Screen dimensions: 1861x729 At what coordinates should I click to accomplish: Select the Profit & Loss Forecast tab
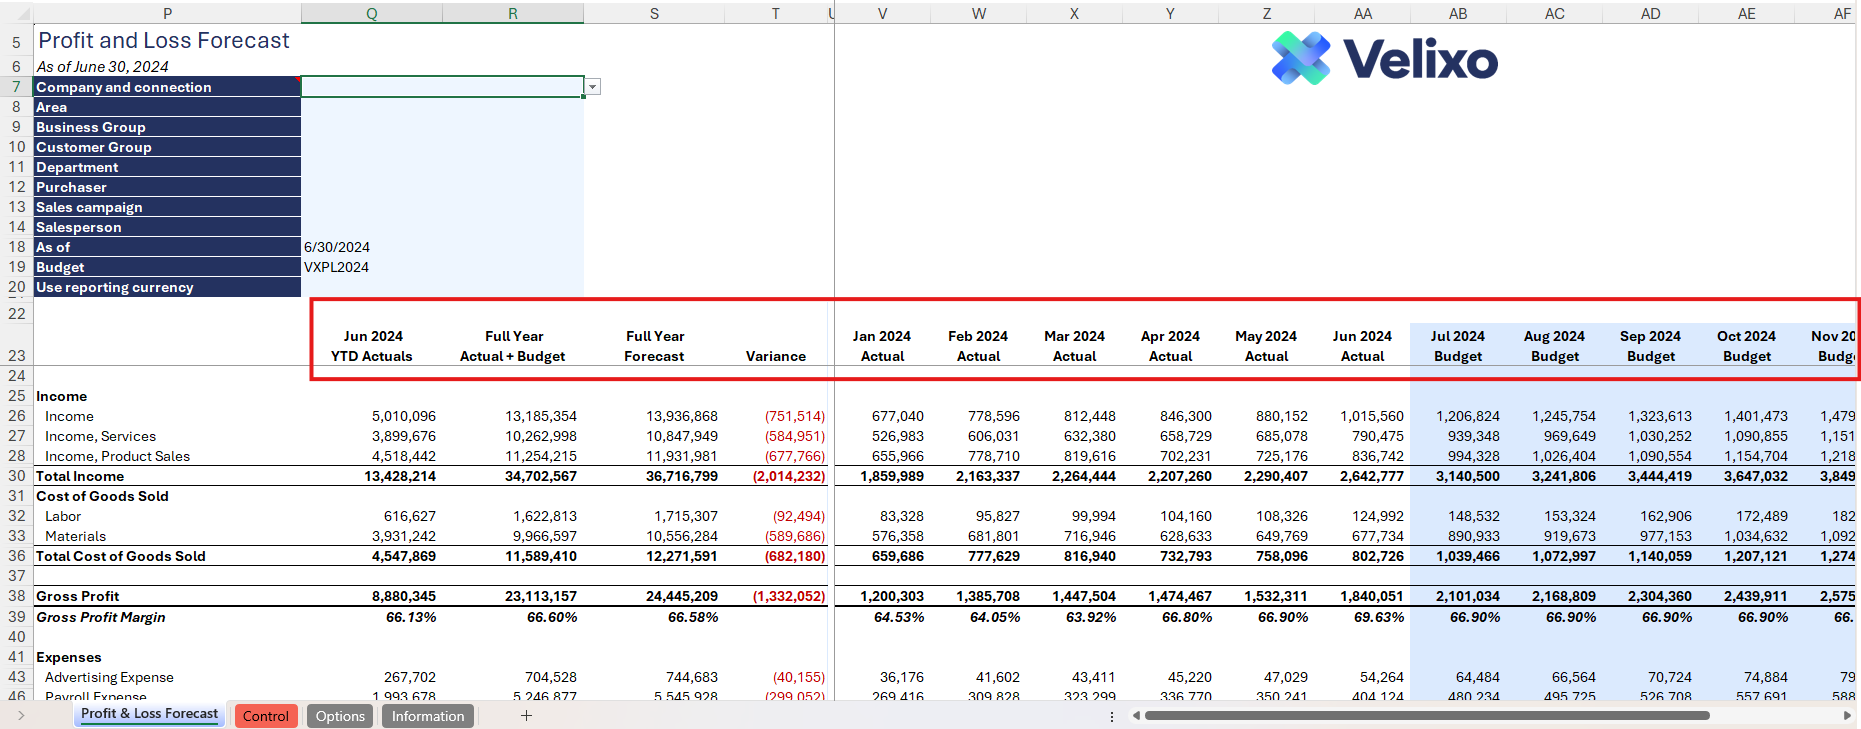pyautogui.click(x=149, y=714)
